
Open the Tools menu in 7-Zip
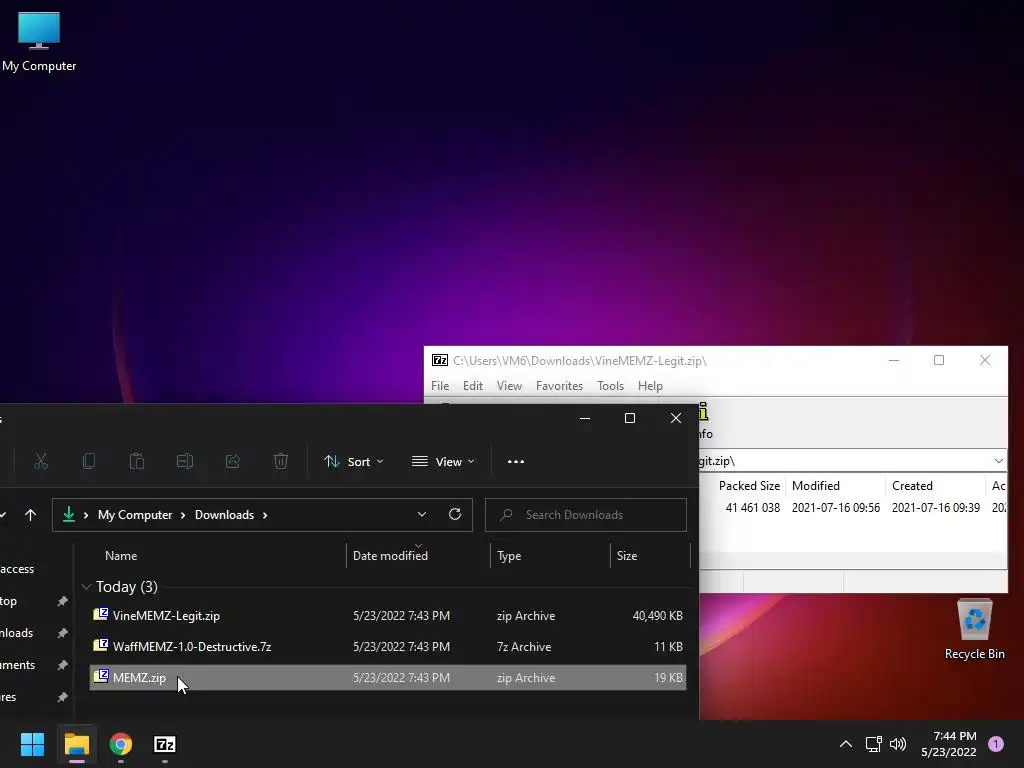pyautogui.click(x=611, y=386)
